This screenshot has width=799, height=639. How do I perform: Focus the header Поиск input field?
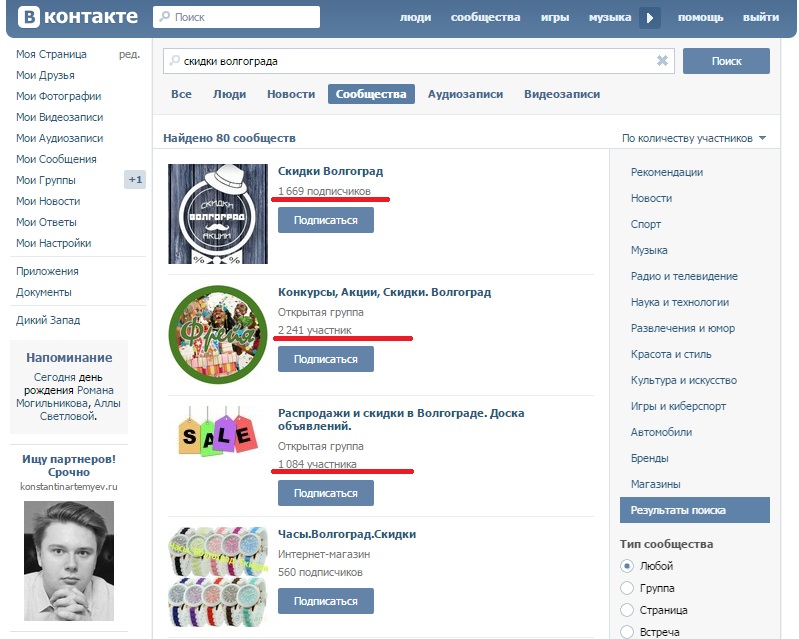[236, 17]
